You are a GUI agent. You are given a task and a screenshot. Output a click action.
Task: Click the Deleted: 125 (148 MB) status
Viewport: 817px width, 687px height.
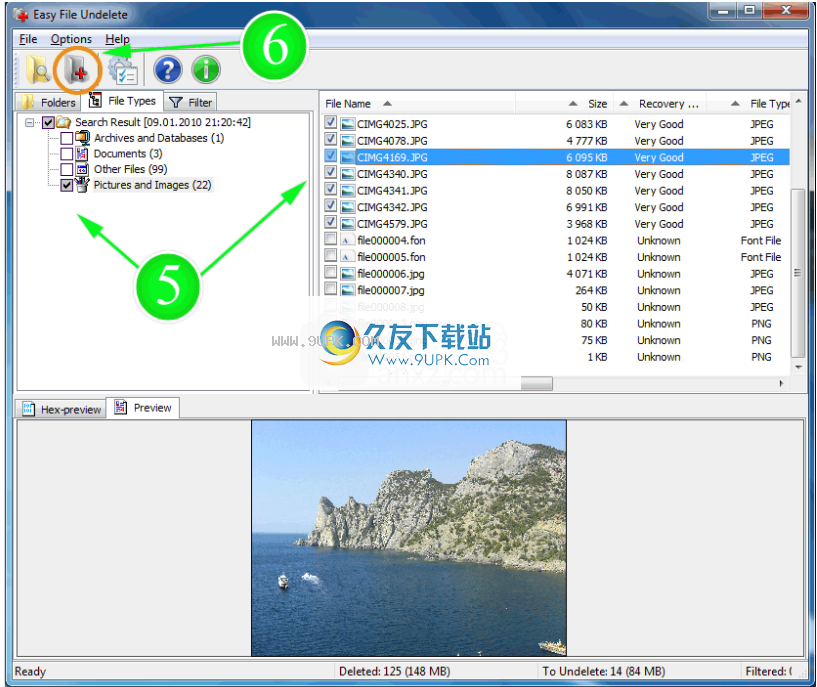point(394,671)
